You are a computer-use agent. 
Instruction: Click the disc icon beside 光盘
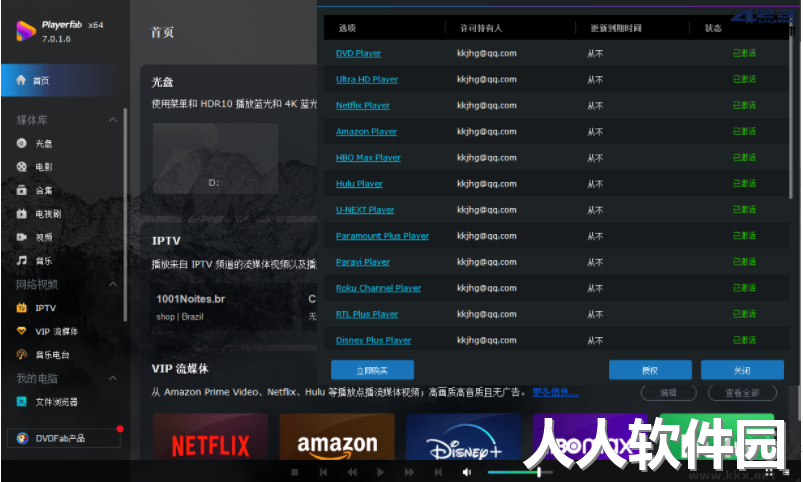[22, 143]
